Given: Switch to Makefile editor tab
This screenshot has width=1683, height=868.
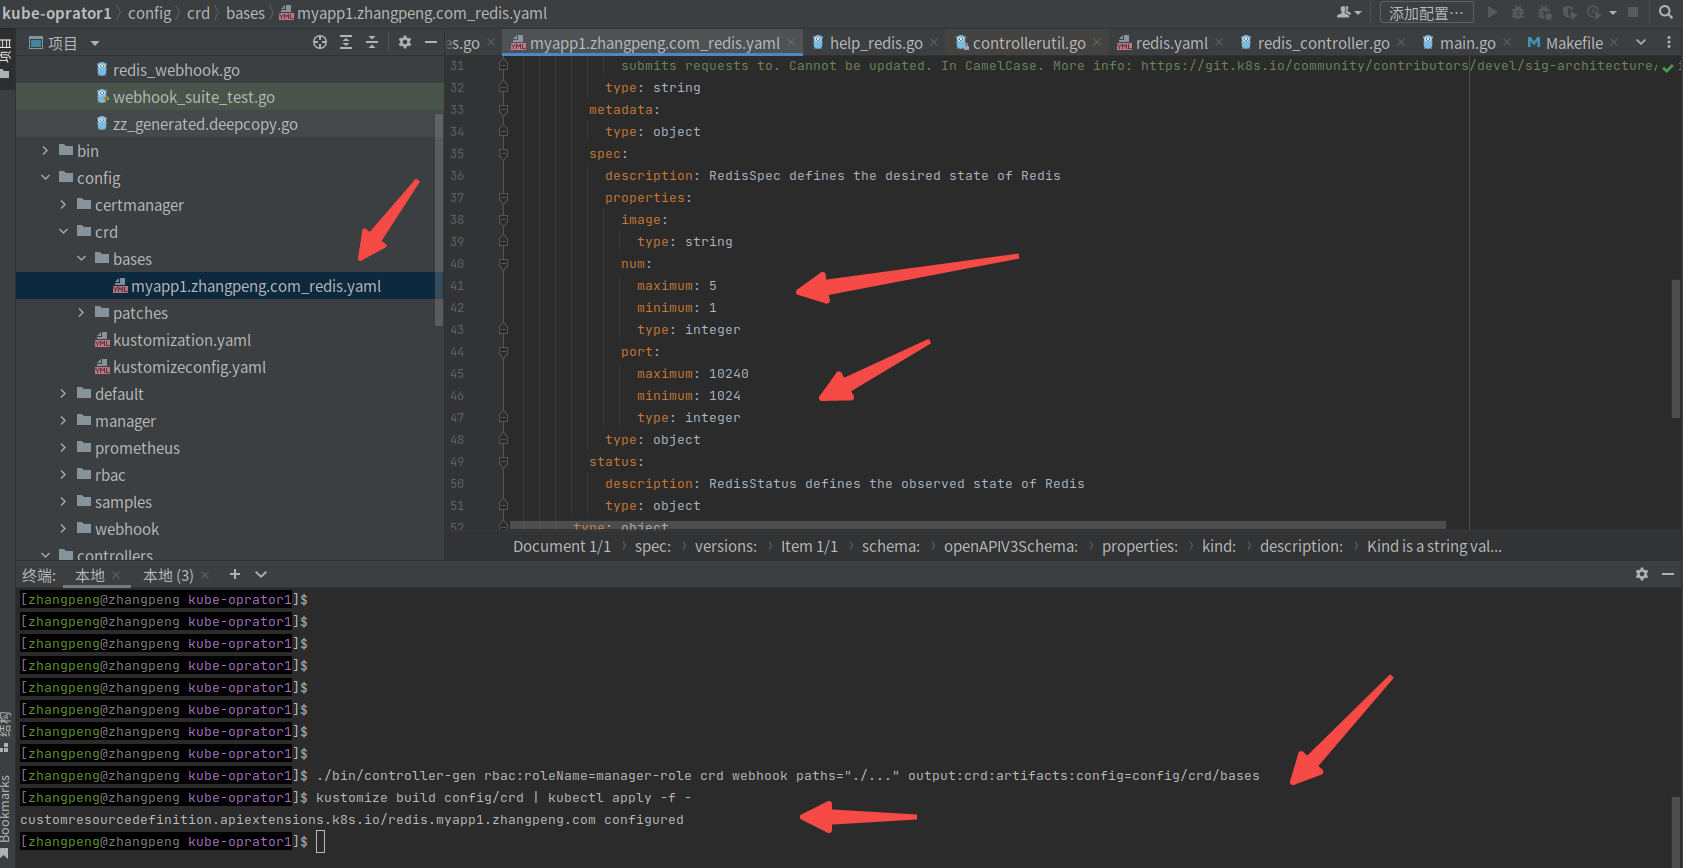Looking at the screenshot, I should pyautogui.click(x=1573, y=43).
